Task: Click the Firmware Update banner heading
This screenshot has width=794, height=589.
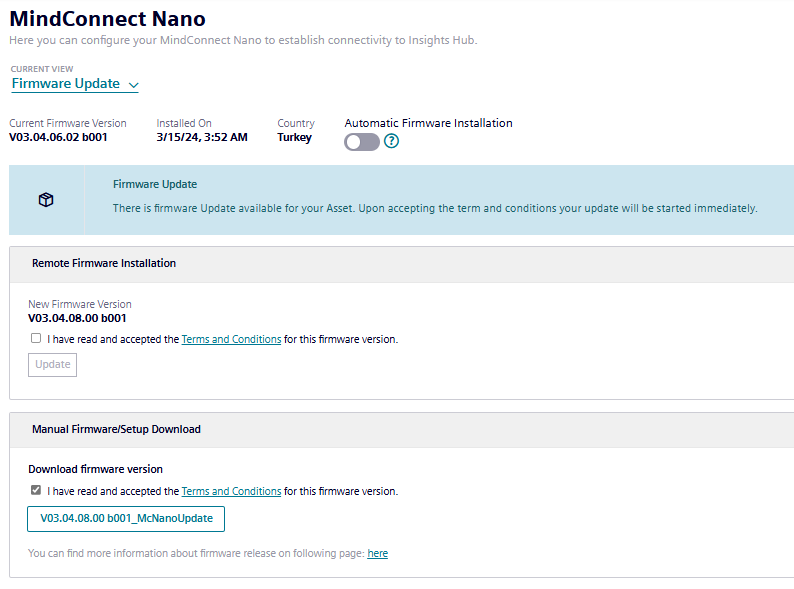Action: tap(155, 184)
